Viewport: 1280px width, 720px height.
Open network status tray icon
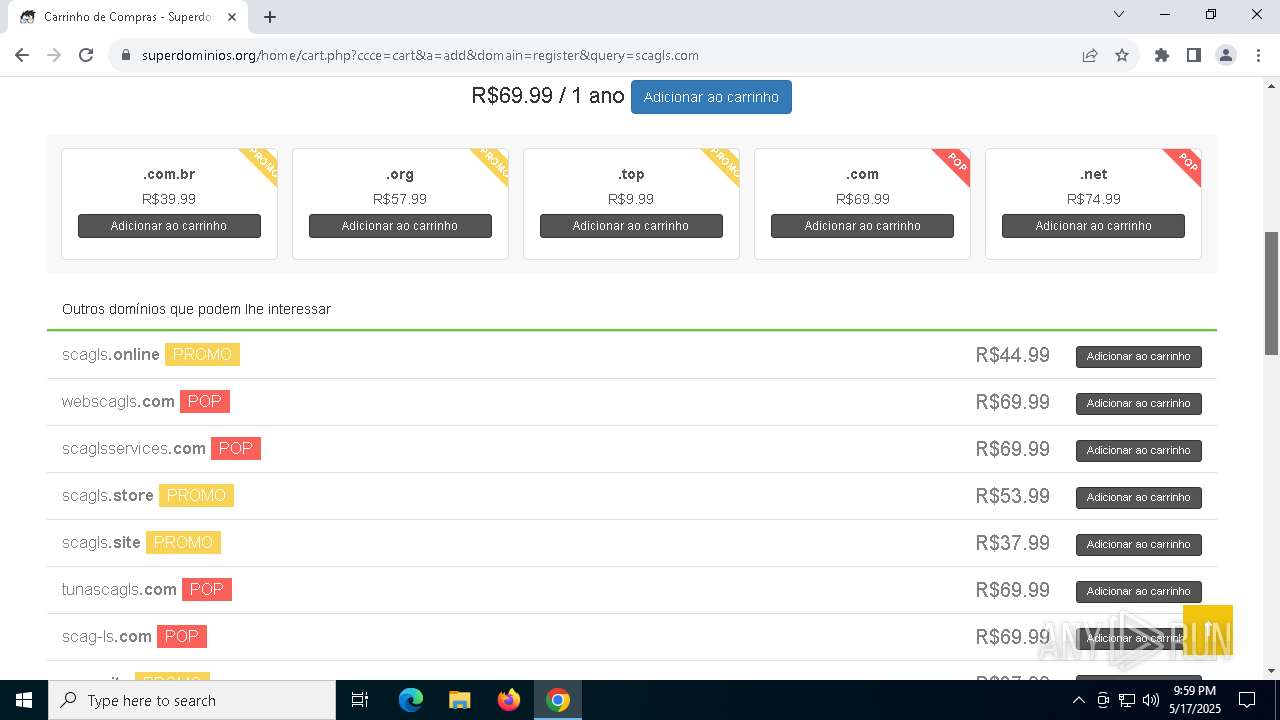pyautogui.click(x=1127, y=700)
